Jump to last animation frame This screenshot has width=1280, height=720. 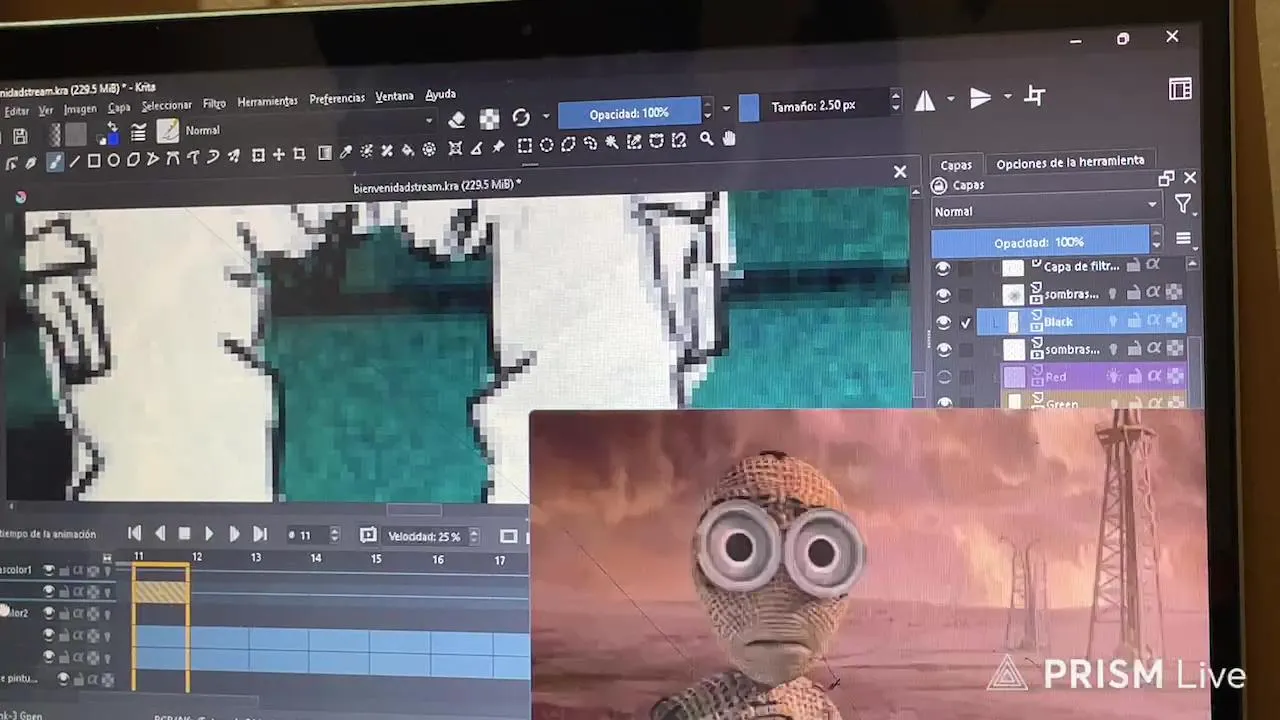click(259, 535)
